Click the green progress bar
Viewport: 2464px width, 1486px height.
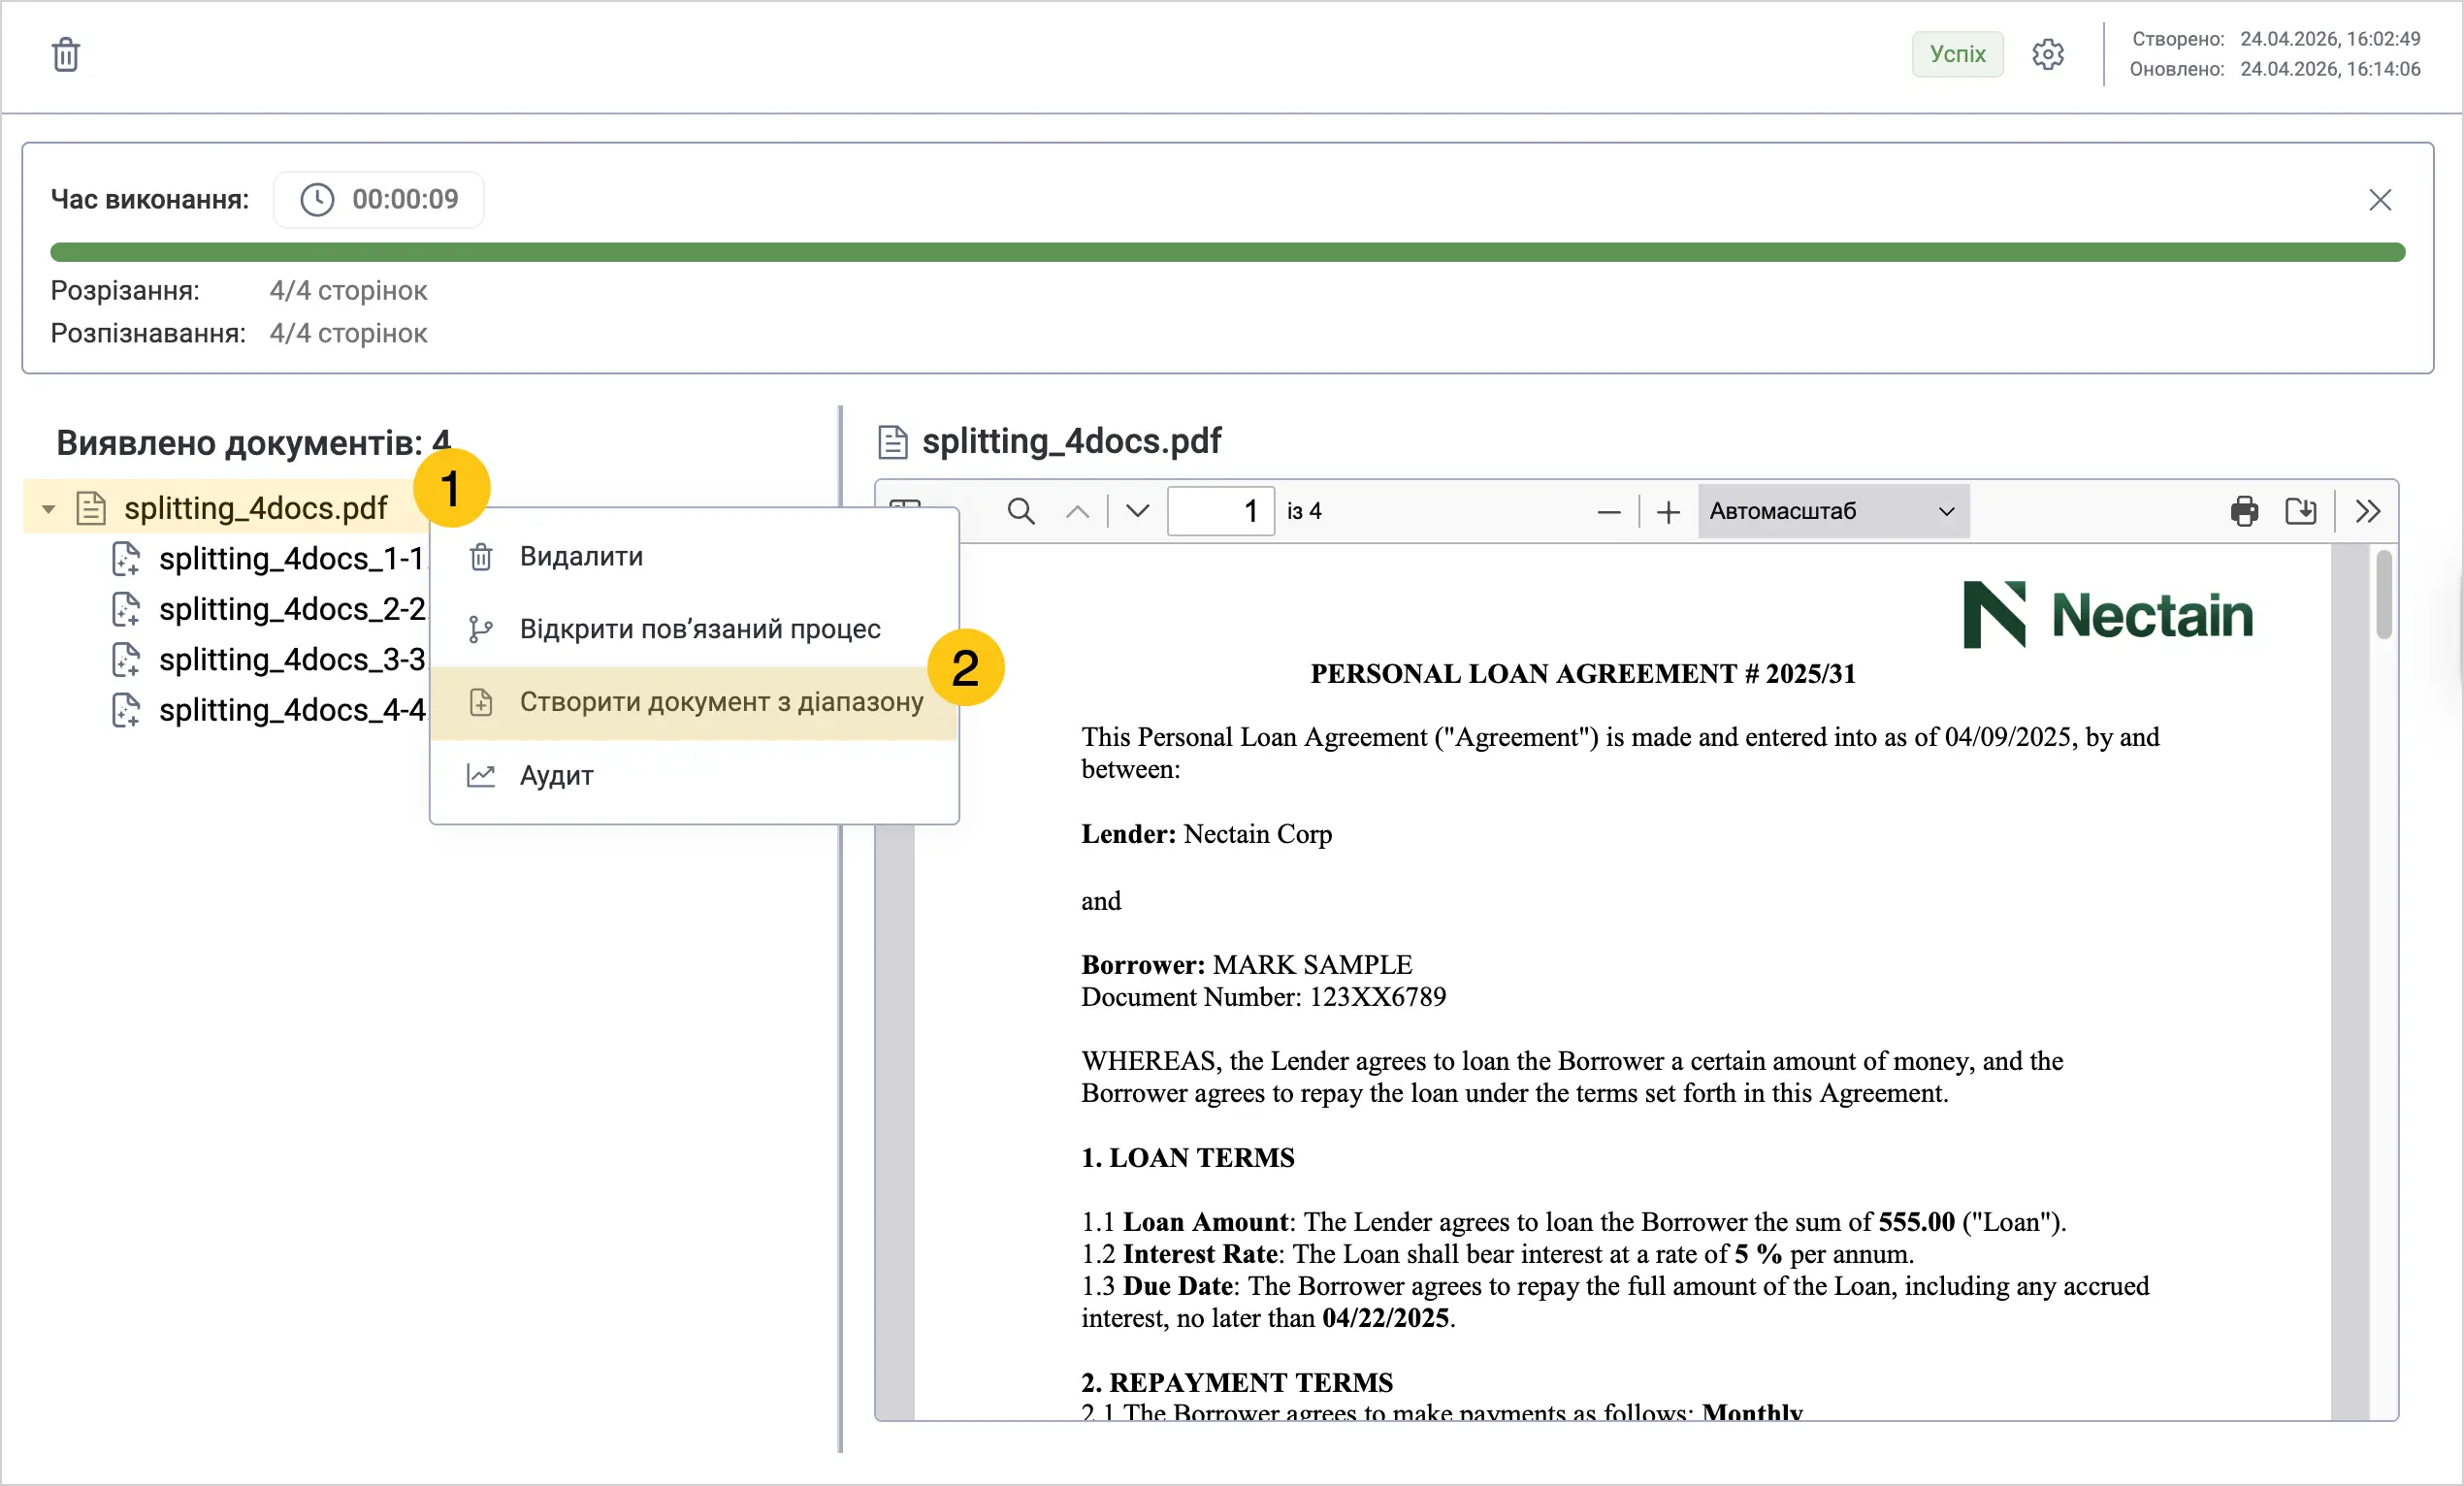pos(1227,252)
